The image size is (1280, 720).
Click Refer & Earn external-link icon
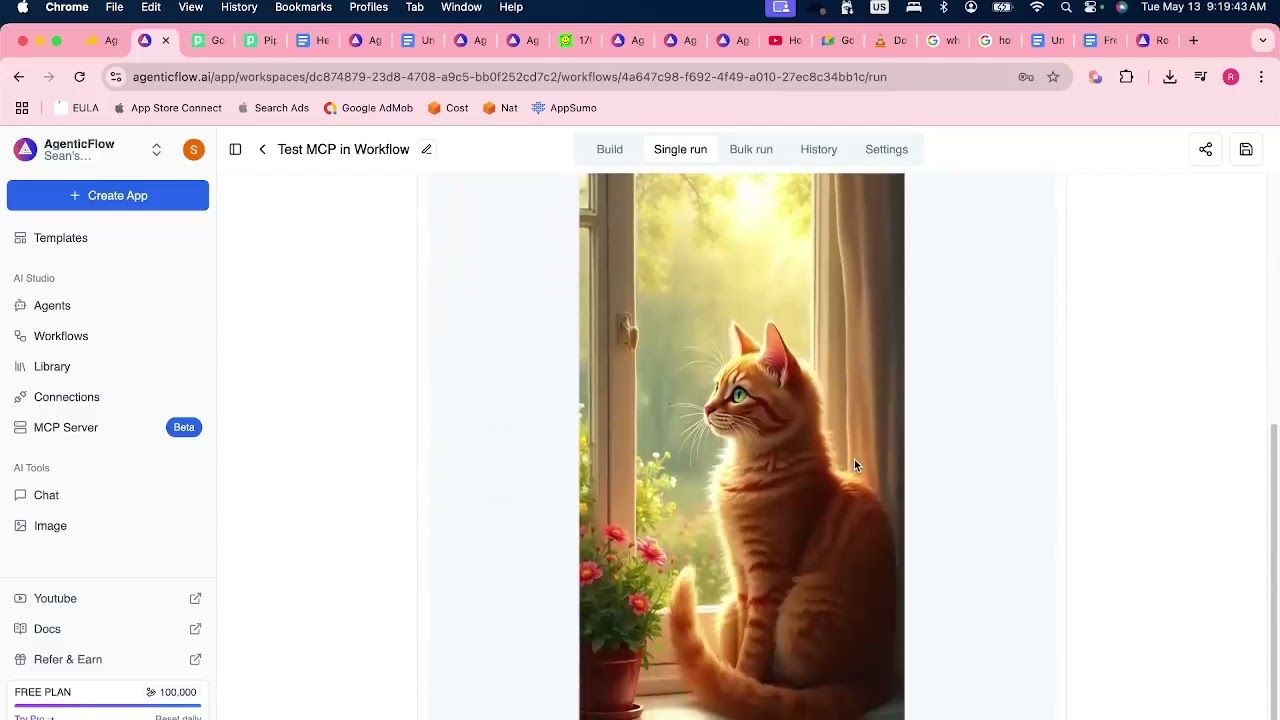195,659
